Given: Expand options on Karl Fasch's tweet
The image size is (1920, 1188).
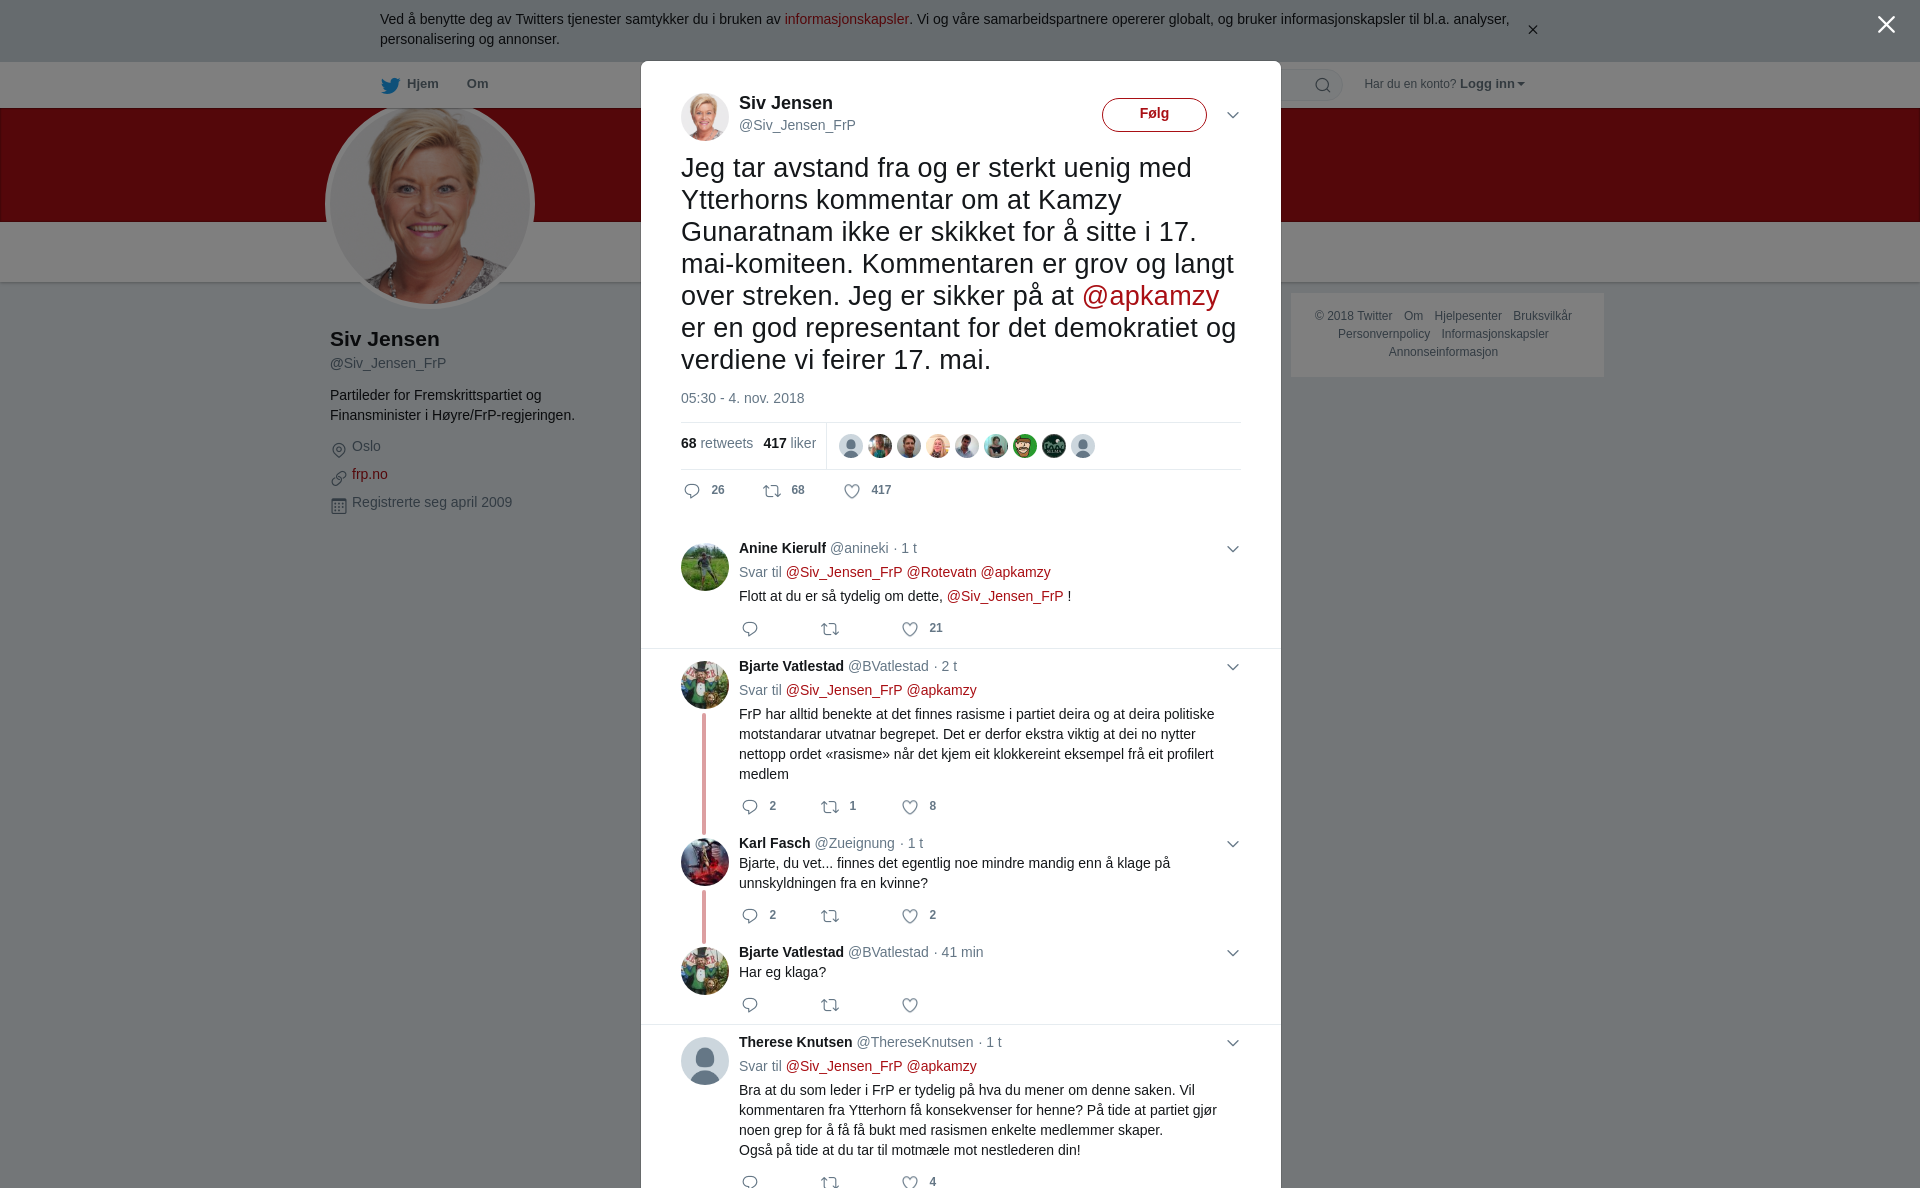Looking at the screenshot, I should [1233, 844].
